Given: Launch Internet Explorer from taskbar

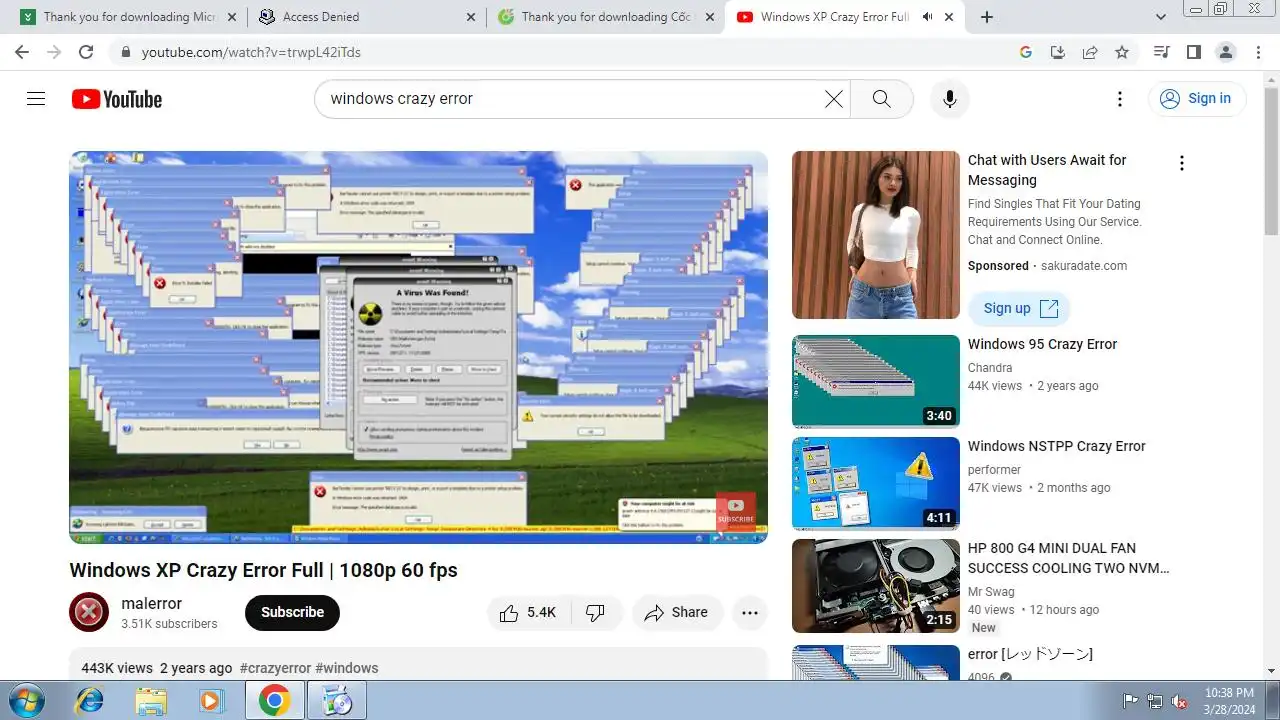Looking at the screenshot, I should click(89, 700).
